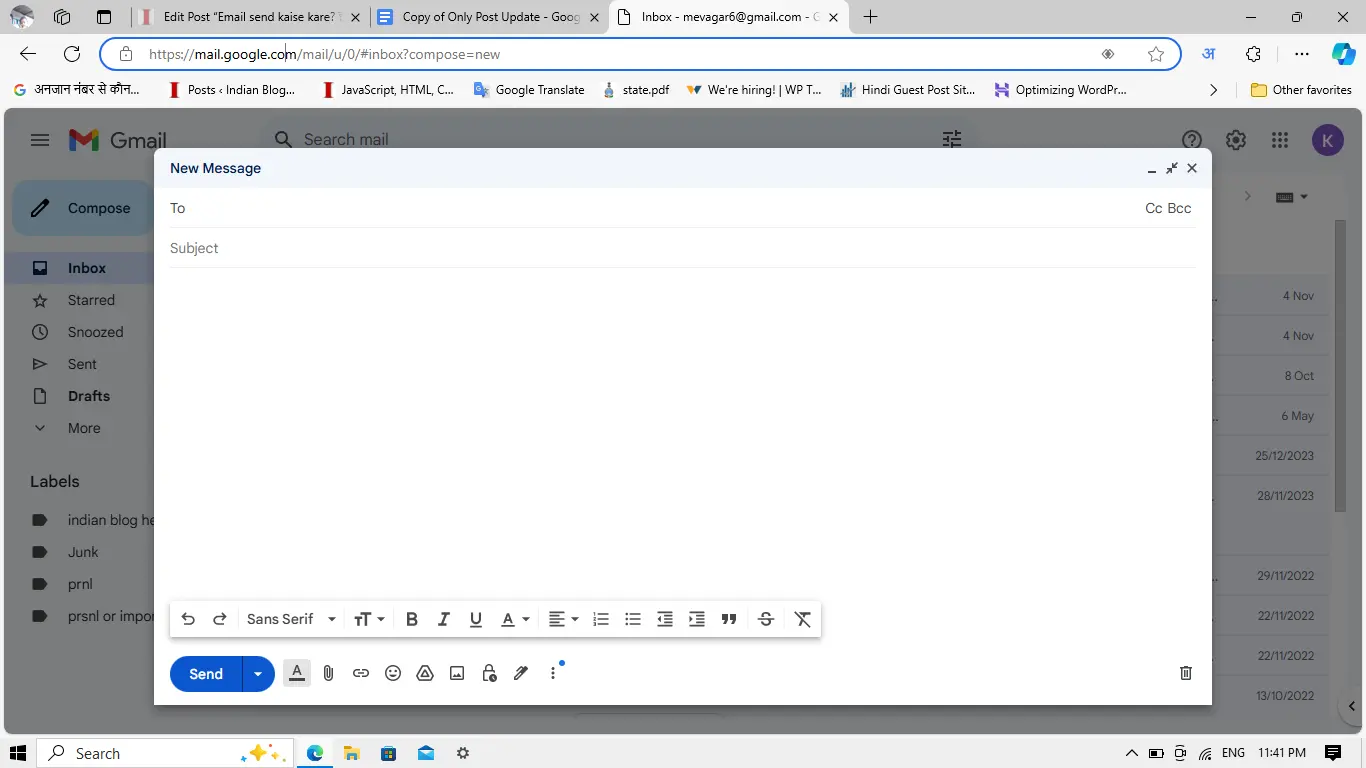Discard the draft with trash icon
The width and height of the screenshot is (1366, 768).
(1186, 673)
